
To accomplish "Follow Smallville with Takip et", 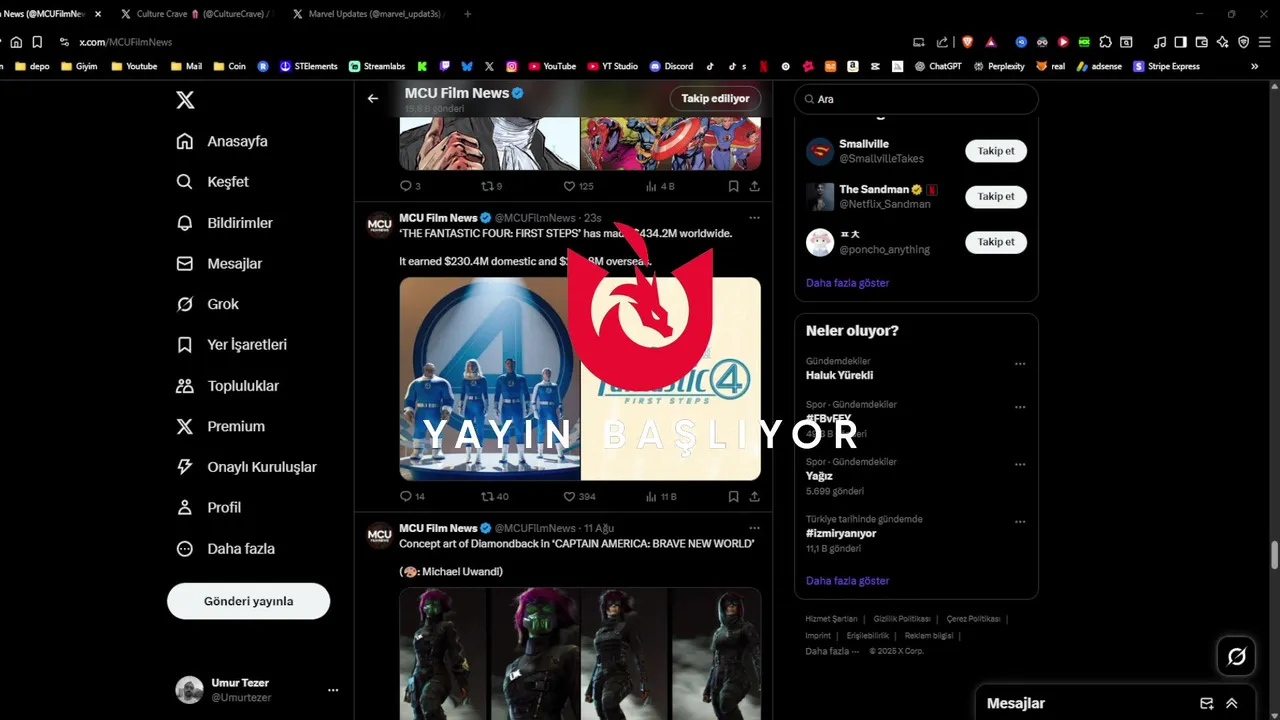I will (x=996, y=151).
